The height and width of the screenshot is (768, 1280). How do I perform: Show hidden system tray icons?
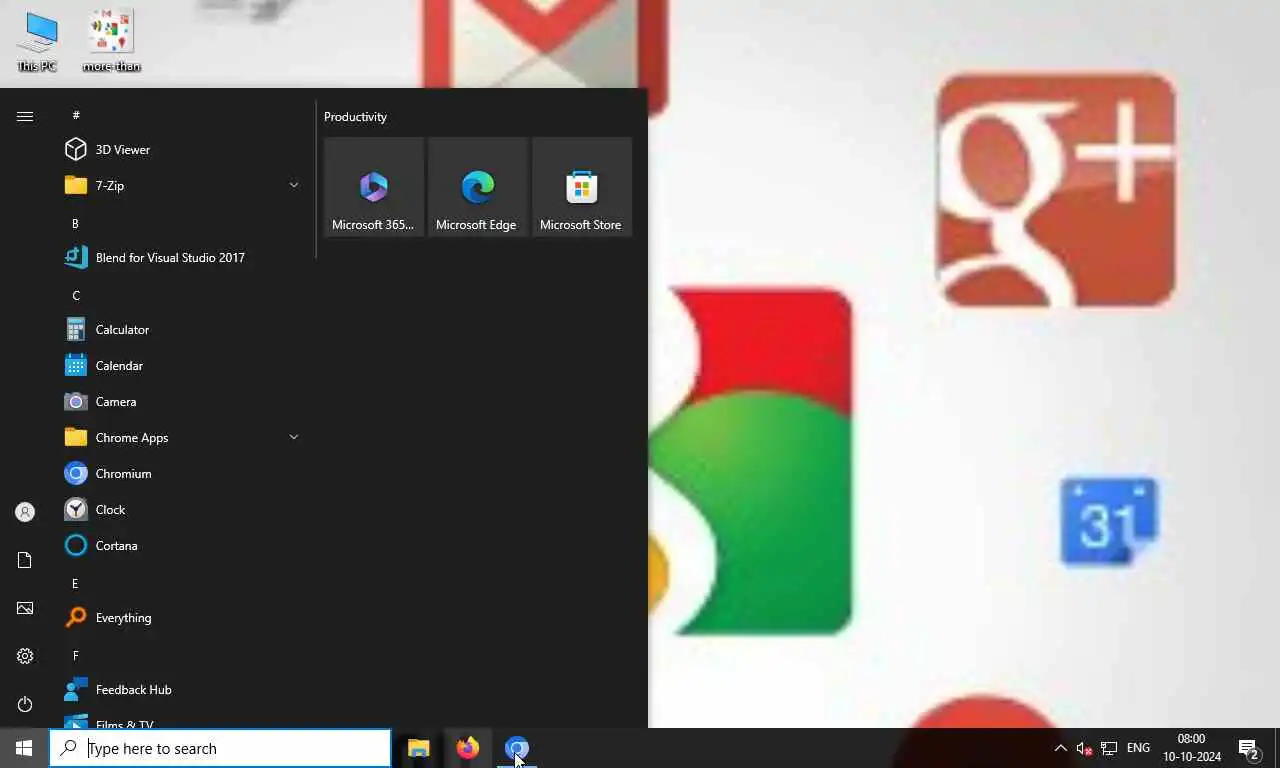pyautogui.click(x=1060, y=748)
